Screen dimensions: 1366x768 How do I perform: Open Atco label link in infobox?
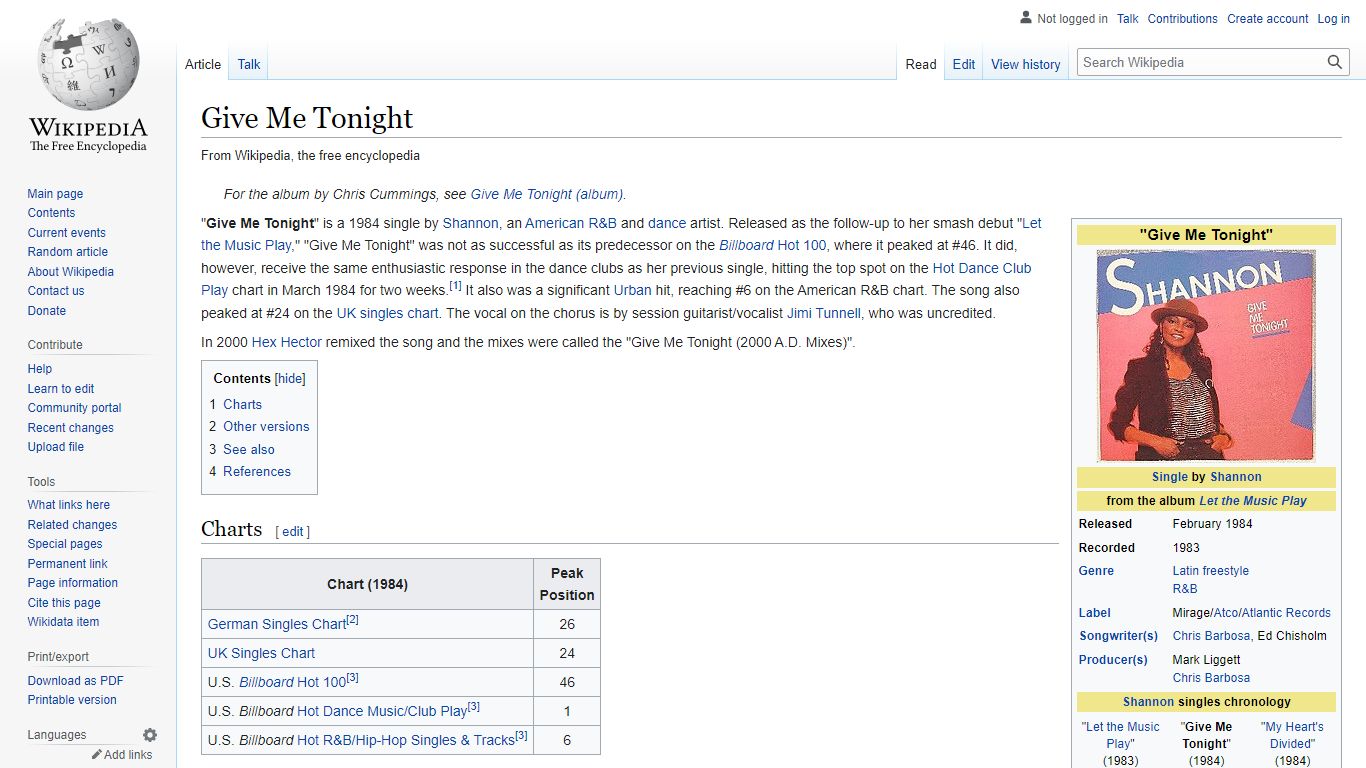tap(1227, 613)
